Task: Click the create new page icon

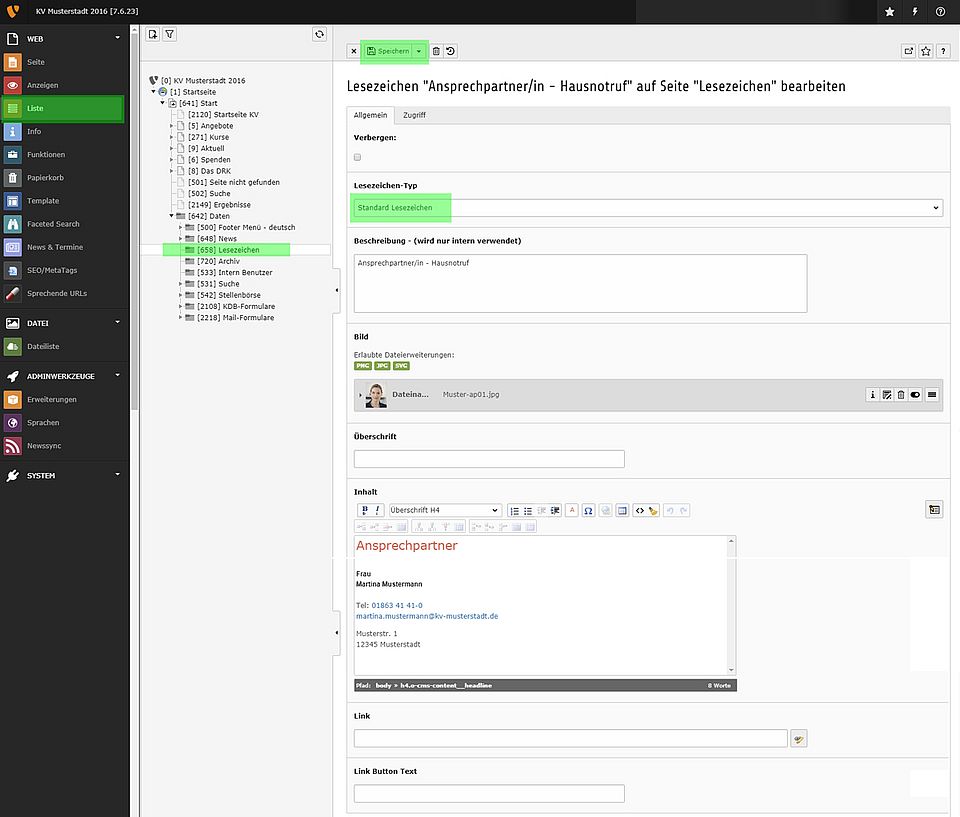Action: (152, 34)
